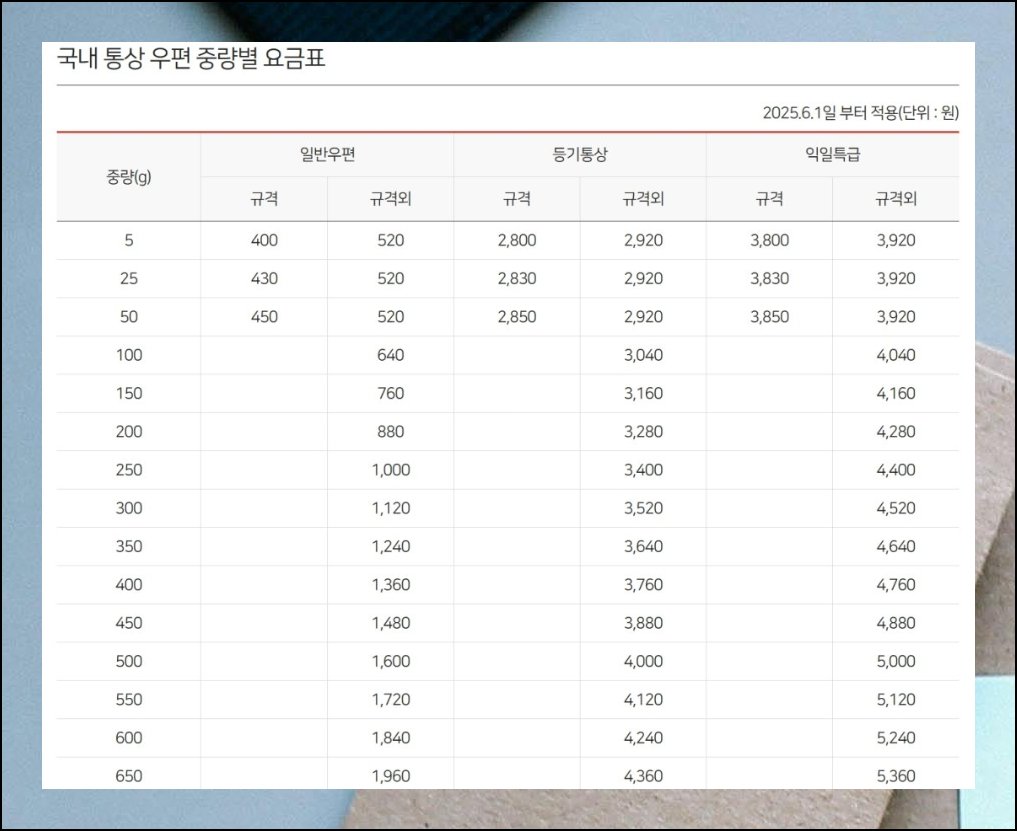Click '규격' subheader under 익일특급
The height and width of the screenshot is (831, 1017).
coord(770,199)
